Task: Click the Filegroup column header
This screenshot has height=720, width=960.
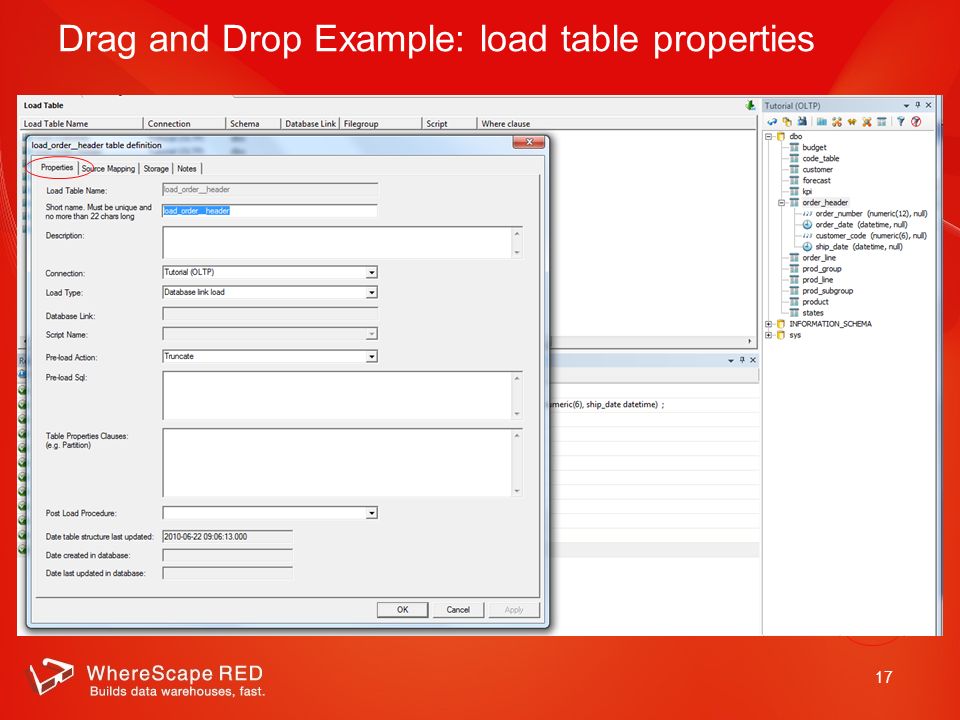Action: [x=380, y=124]
